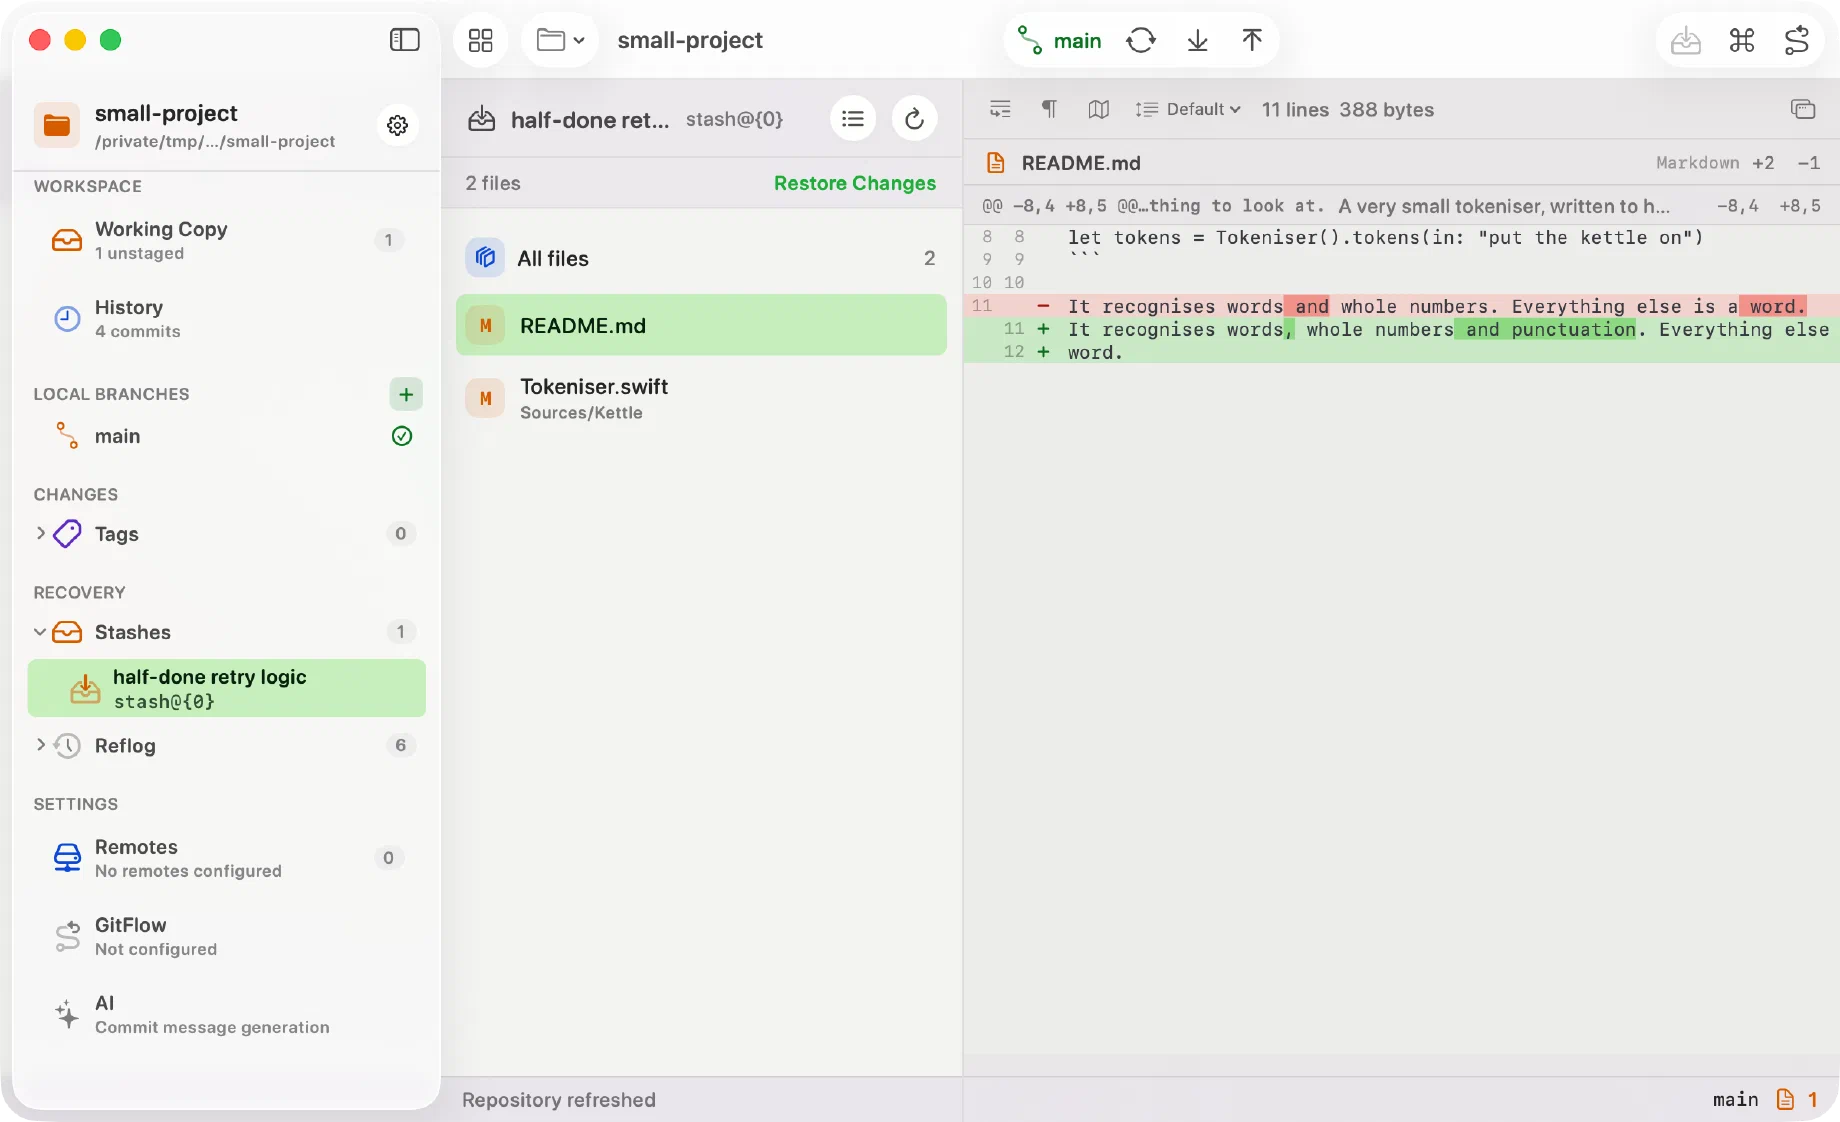Screen dimensions: 1840x1122
Task: Select the main local branch
Action: 226,436
